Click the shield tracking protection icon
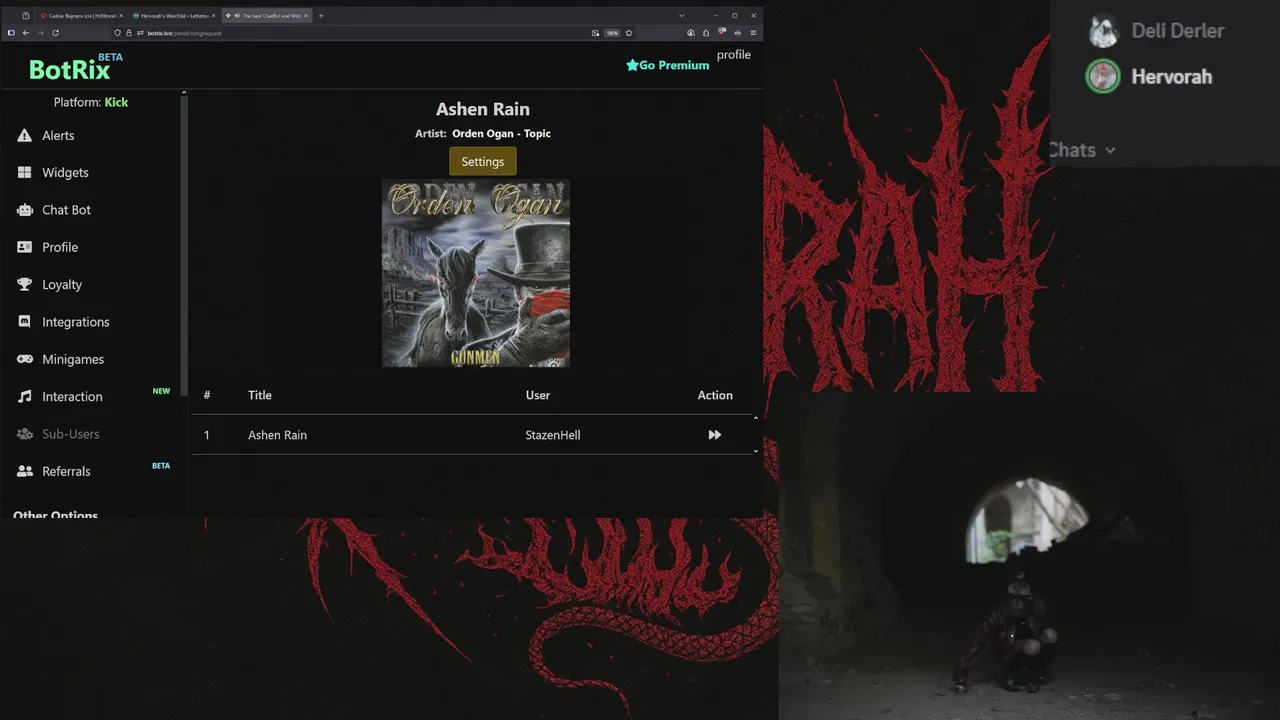The image size is (1280, 720). point(117,33)
